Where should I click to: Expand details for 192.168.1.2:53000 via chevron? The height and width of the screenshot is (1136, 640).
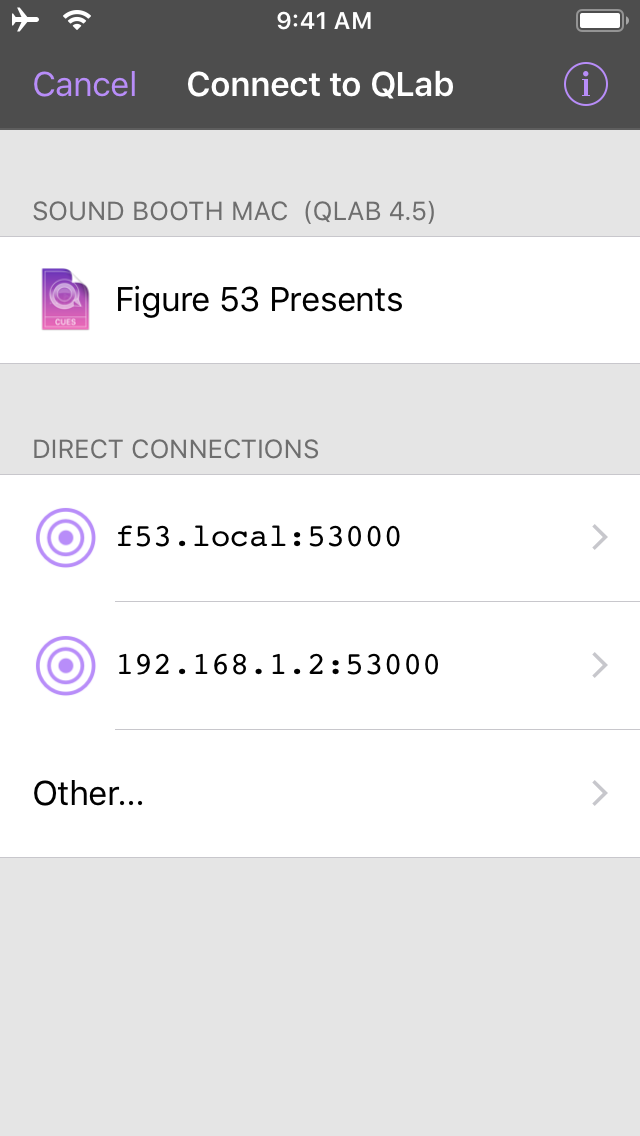[x=599, y=665]
